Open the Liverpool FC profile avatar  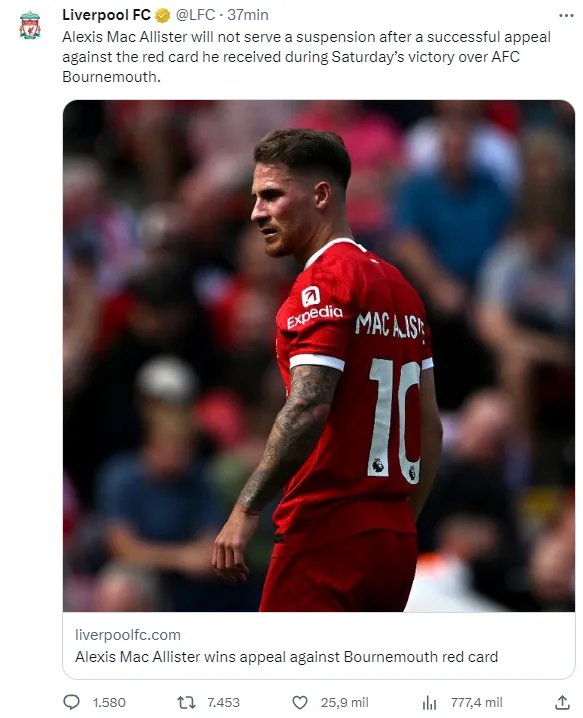pos(30,25)
